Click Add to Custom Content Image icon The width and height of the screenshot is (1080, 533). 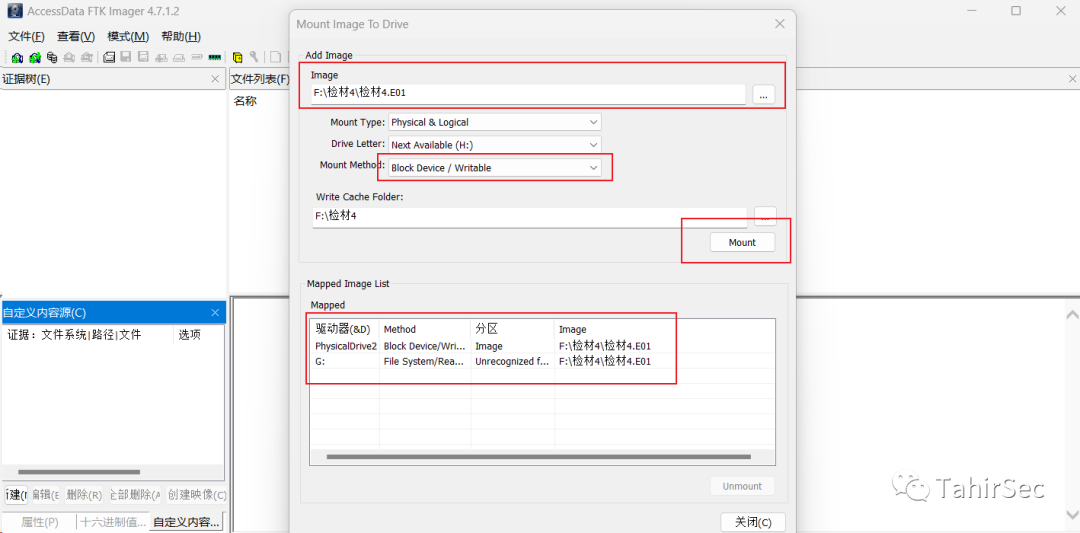pyautogui.click(x=161, y=57)
